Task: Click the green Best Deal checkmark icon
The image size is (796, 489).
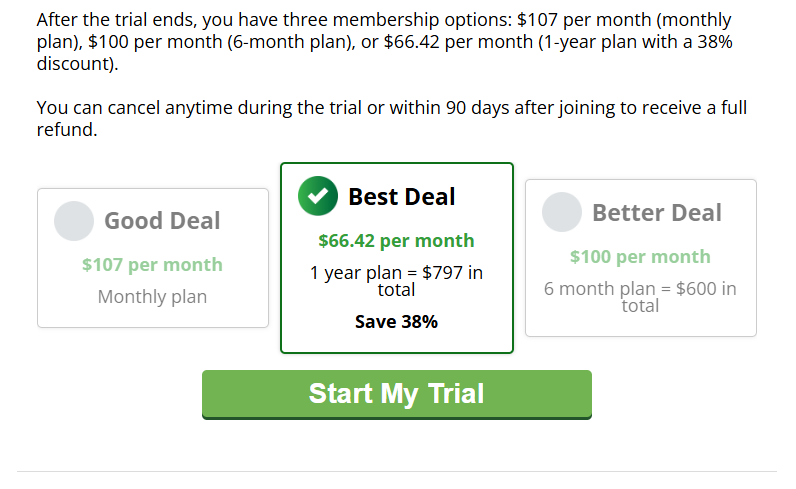Action: 318,196
